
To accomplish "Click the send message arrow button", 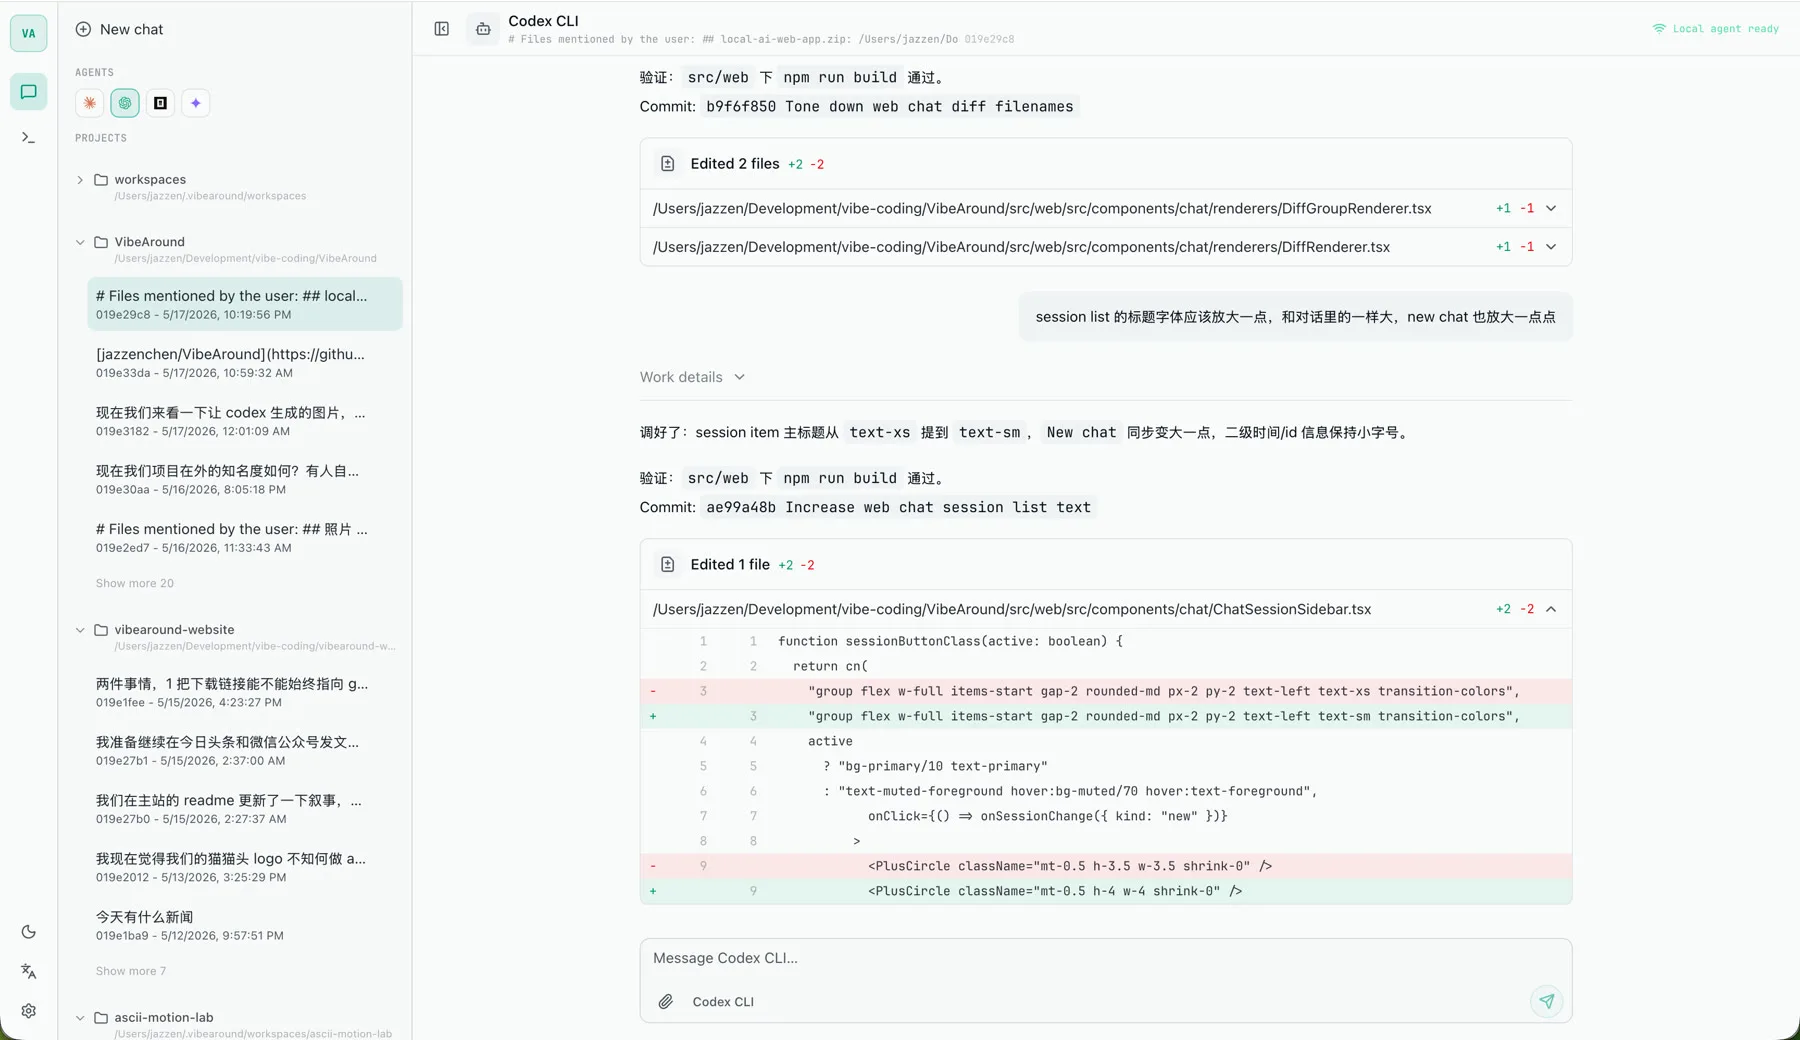I will point(1546,1001).
